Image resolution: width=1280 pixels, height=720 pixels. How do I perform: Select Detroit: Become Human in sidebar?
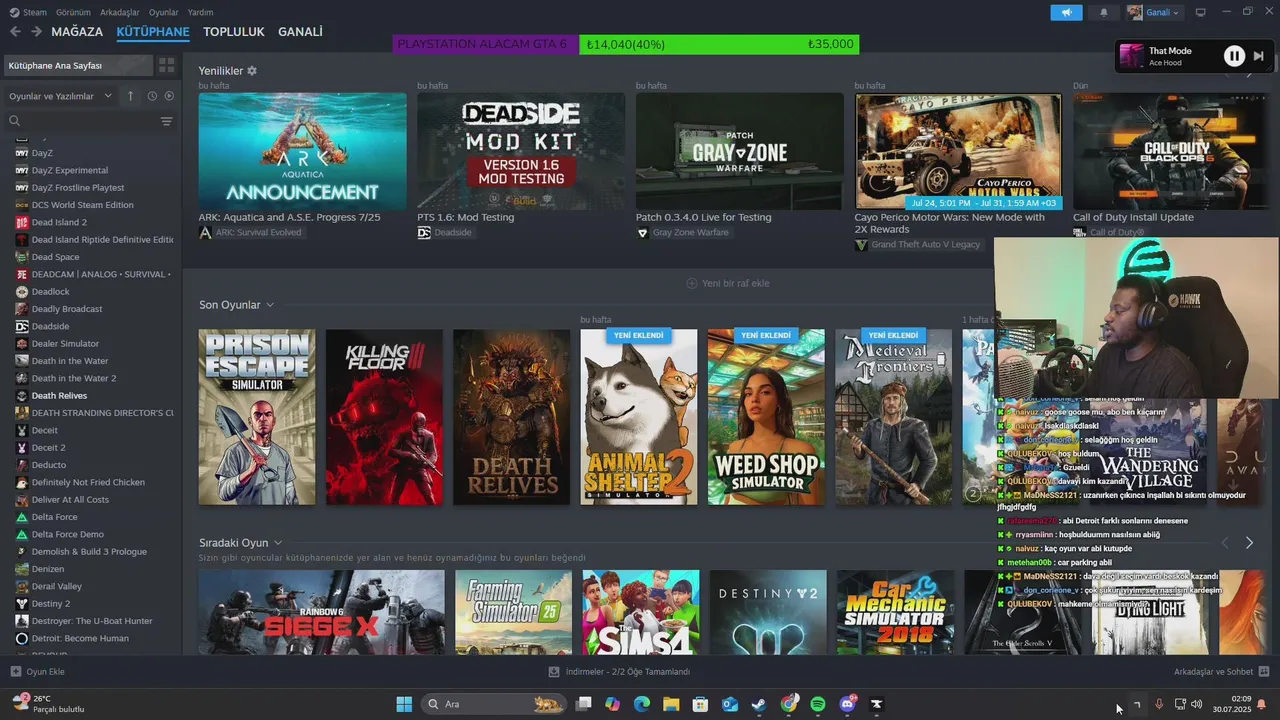[x=80, y=638]
